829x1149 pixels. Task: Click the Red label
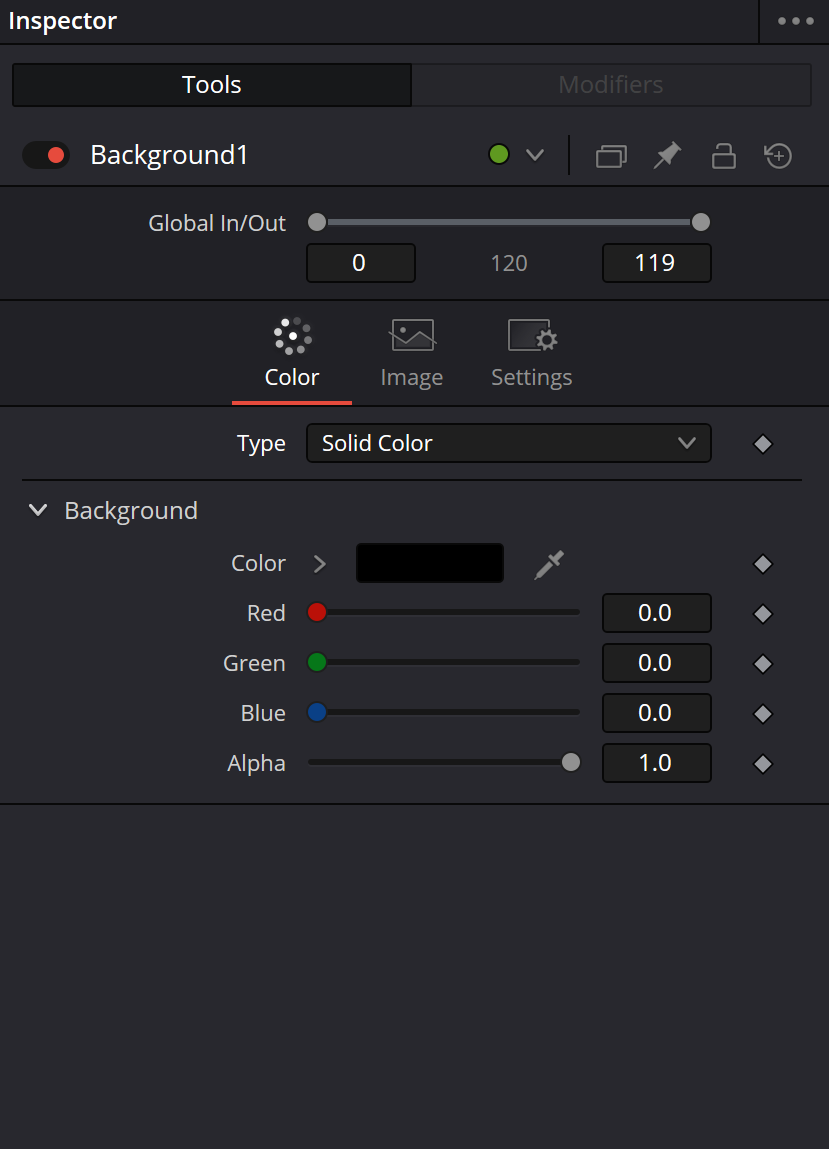tap(266, 613)
